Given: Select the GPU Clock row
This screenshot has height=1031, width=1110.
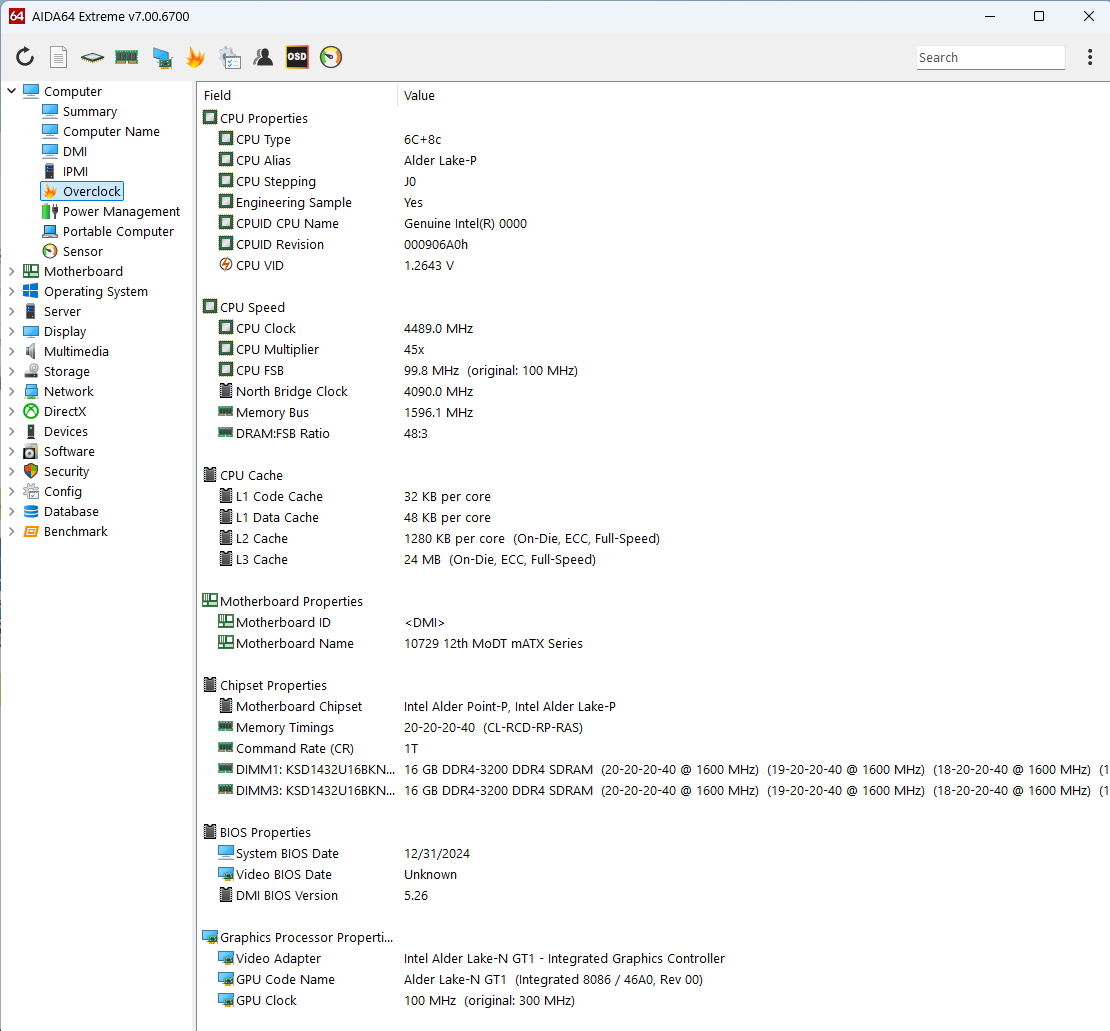Looking at the screenshot, I should [653, 1000].
